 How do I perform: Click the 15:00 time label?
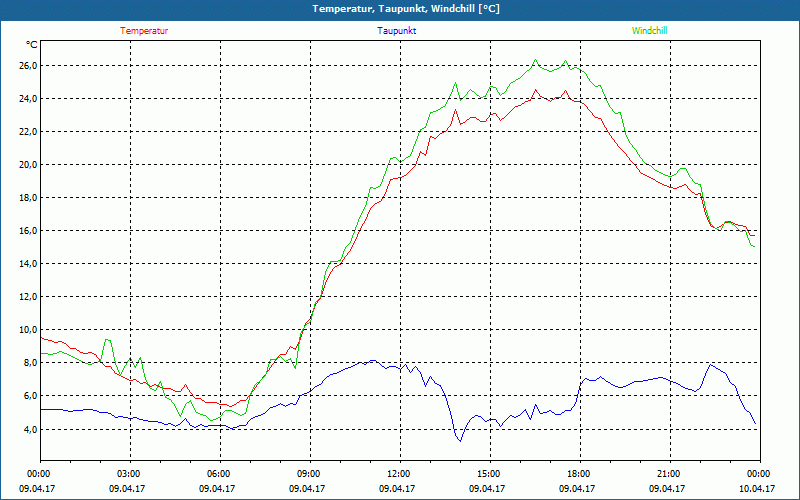(x=490, y=474)
